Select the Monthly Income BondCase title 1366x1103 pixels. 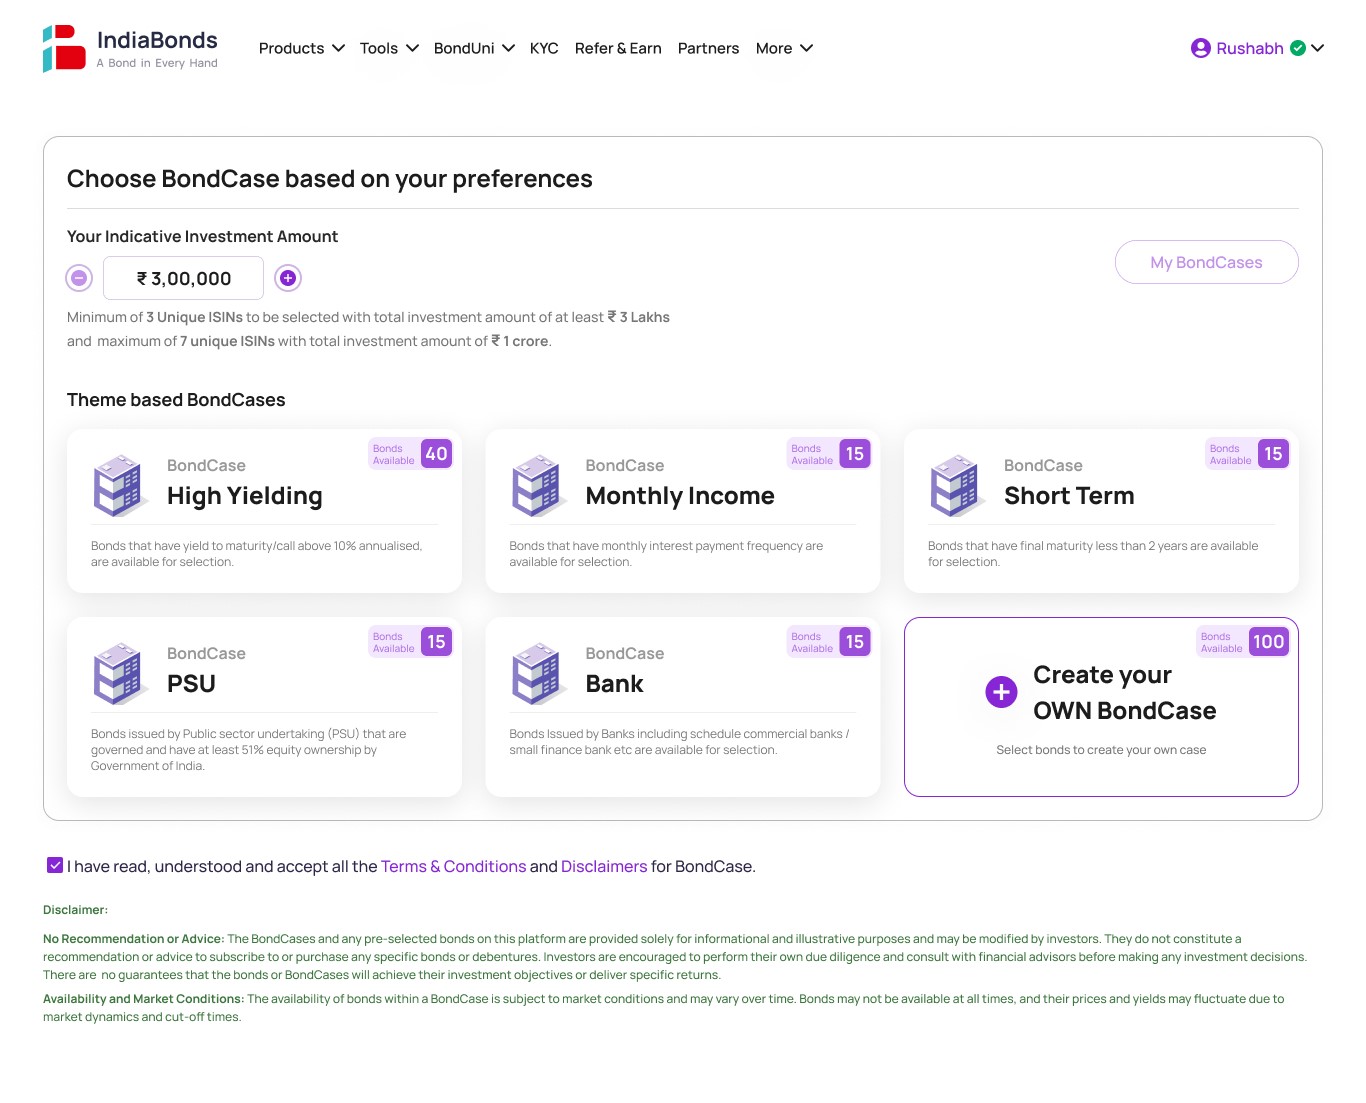[680, 496]
